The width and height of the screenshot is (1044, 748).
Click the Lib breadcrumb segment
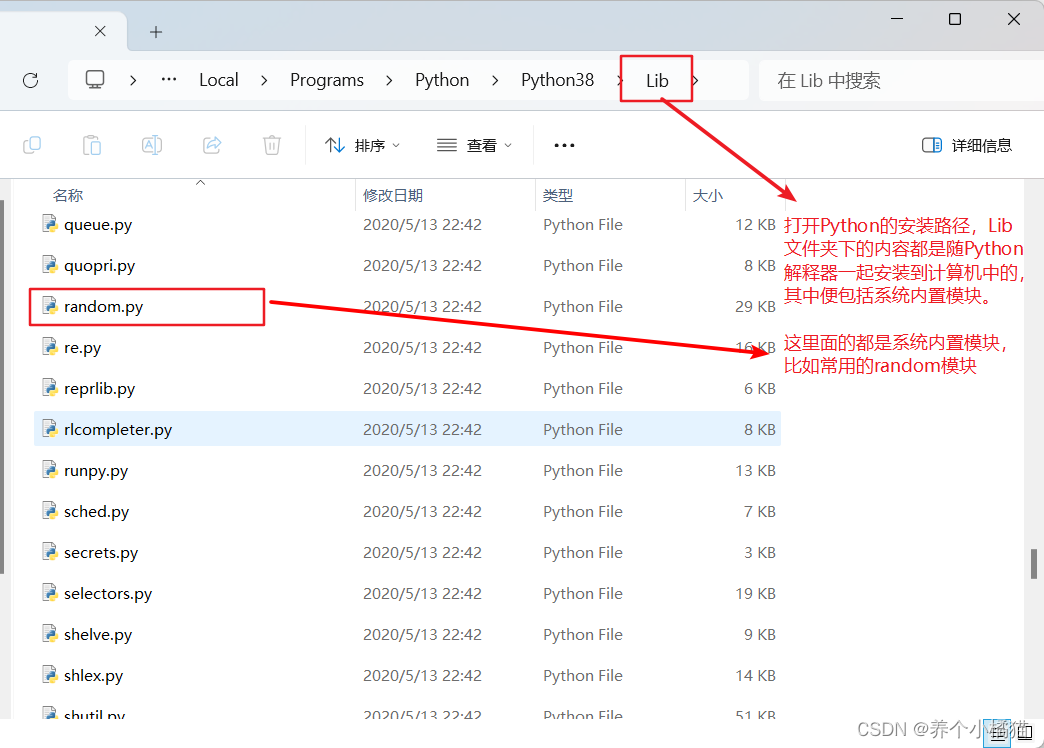[657, 81]
